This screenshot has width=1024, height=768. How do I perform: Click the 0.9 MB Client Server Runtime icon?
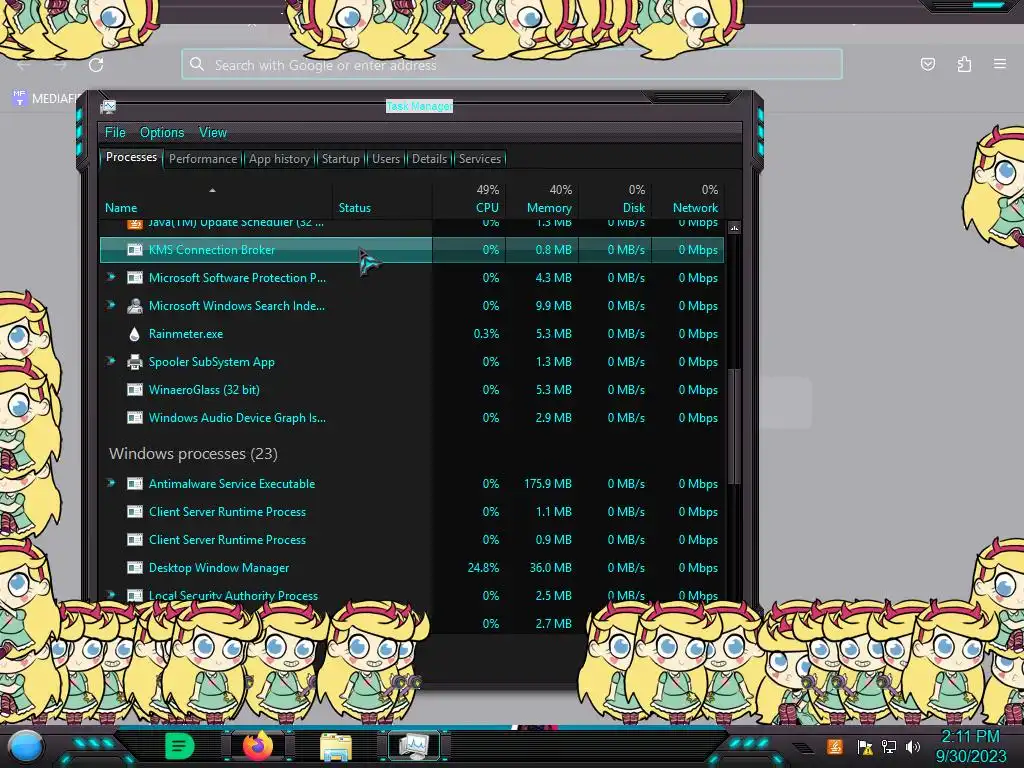(135, 540)
